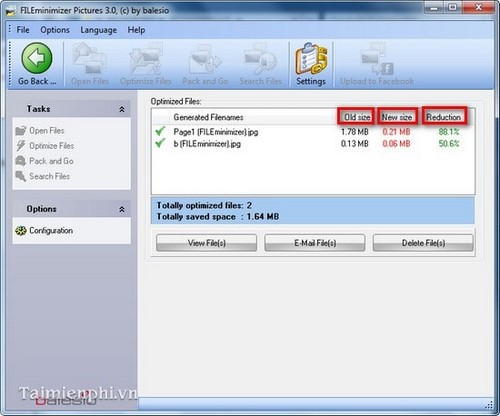Open the Language menu

click(99, 30)
